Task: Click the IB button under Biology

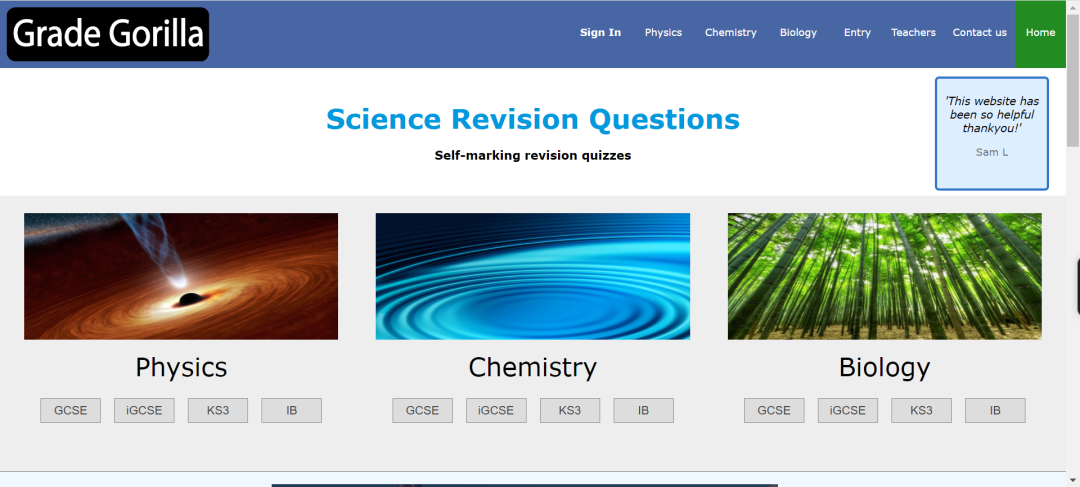Action: click(995, 411)
